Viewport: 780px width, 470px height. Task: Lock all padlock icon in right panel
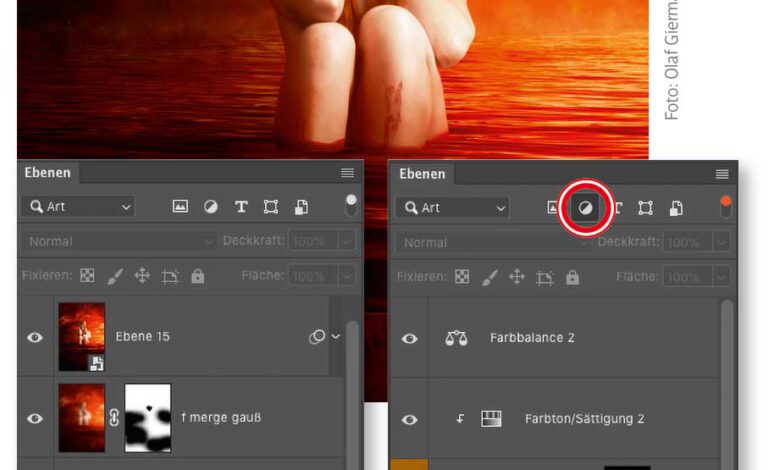572,277
